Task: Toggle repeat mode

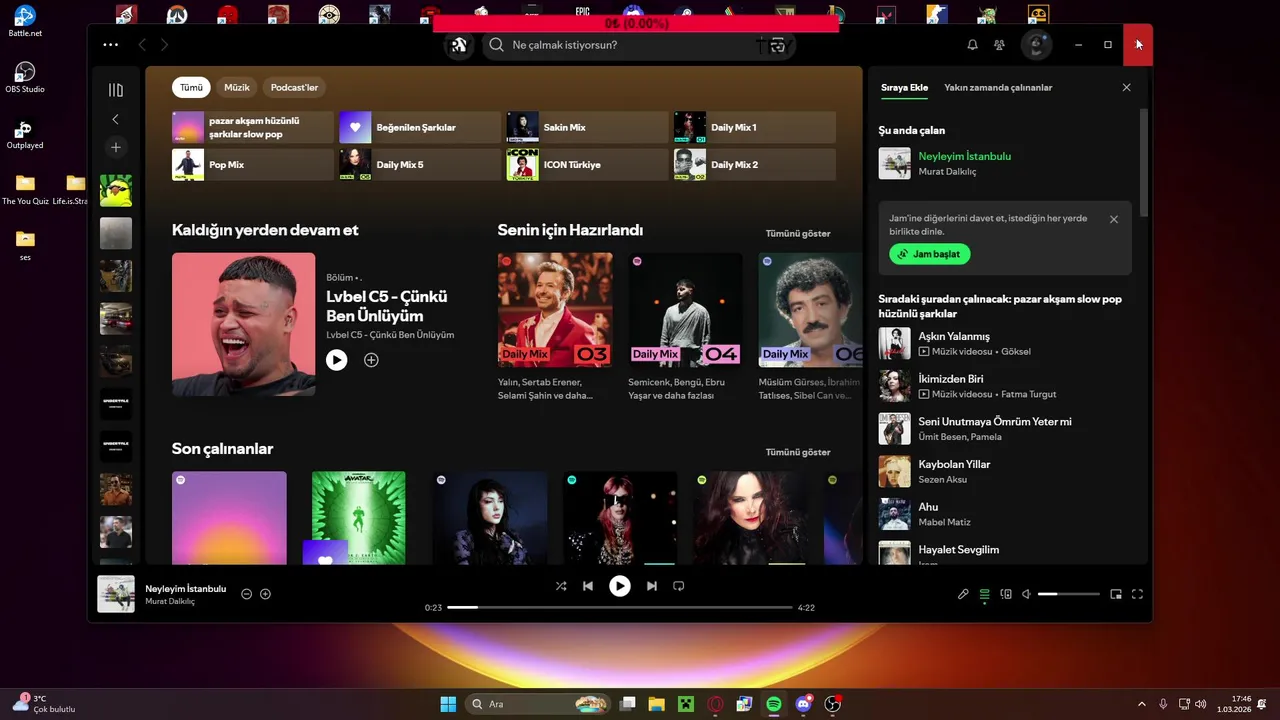Action: pos(679,586)
